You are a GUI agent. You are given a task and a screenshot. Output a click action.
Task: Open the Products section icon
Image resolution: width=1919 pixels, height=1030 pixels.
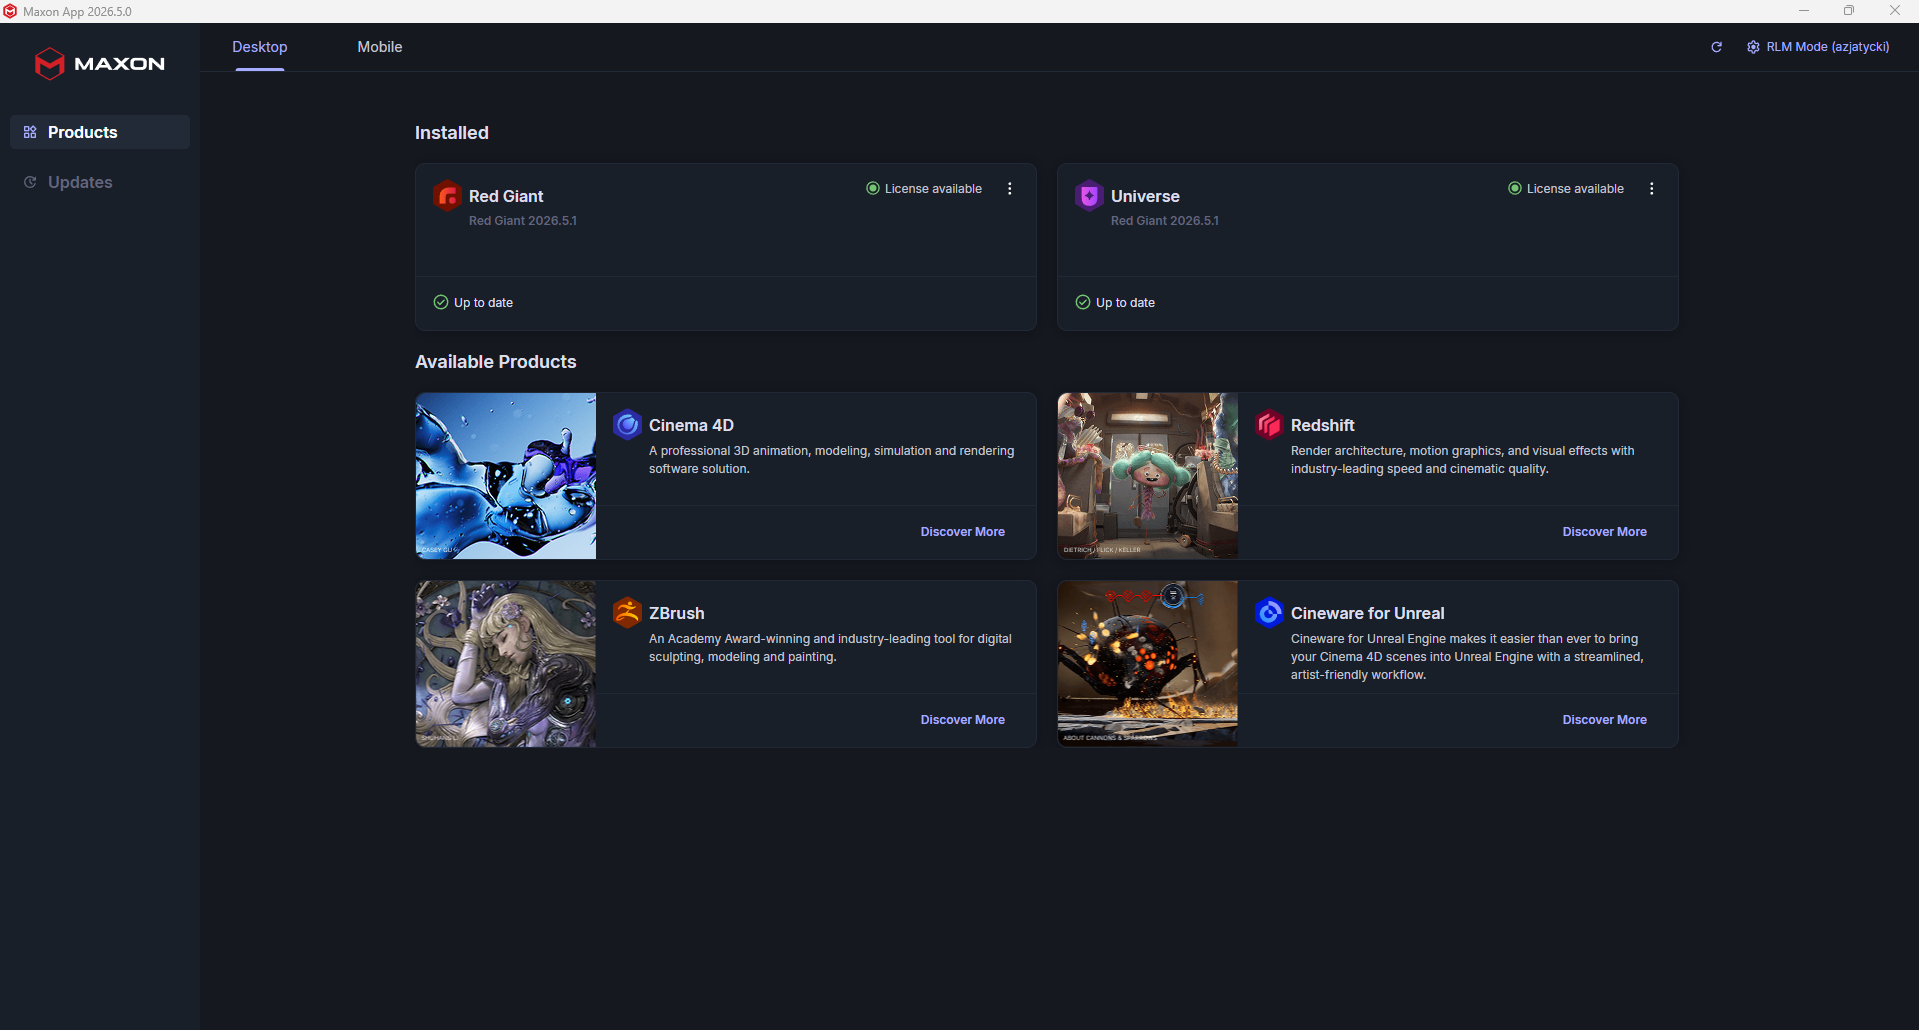(30, 132)
